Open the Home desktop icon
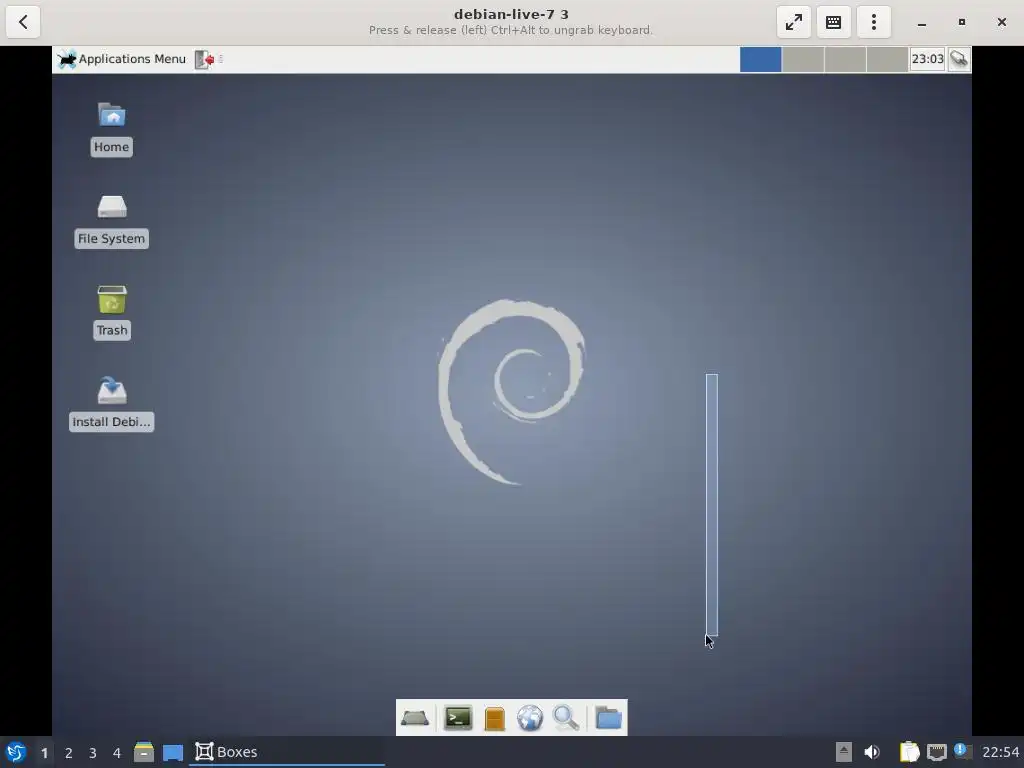Screen dimensions: 1024x768 (112, 129)
